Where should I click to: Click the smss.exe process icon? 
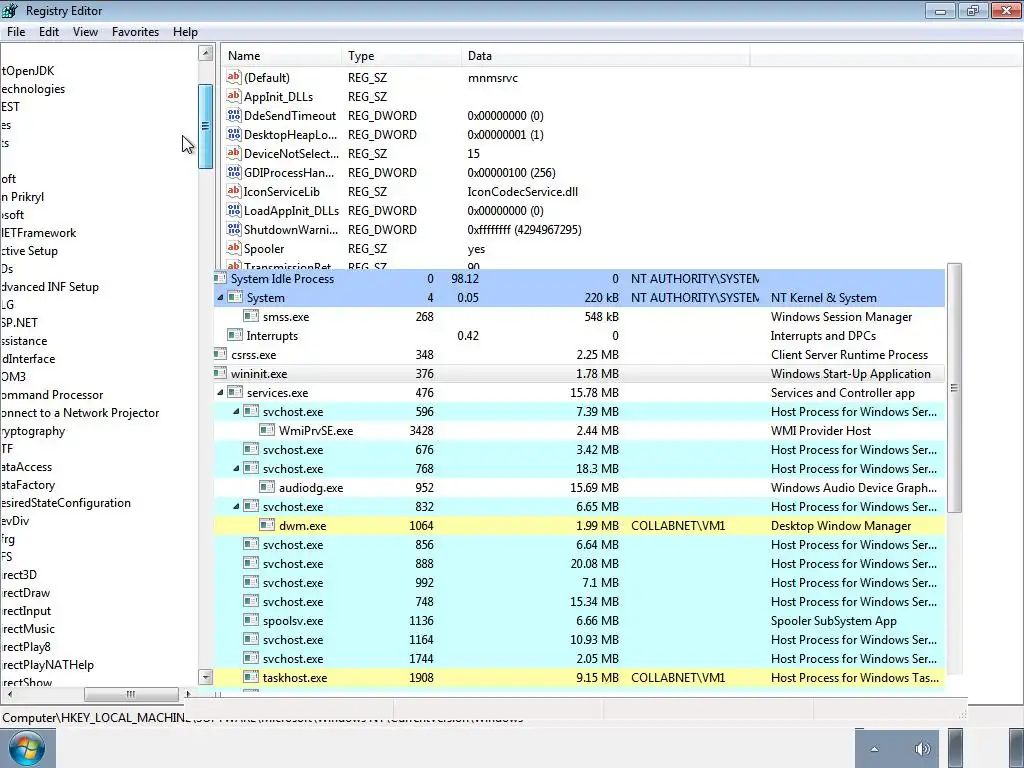coord(251,316)
